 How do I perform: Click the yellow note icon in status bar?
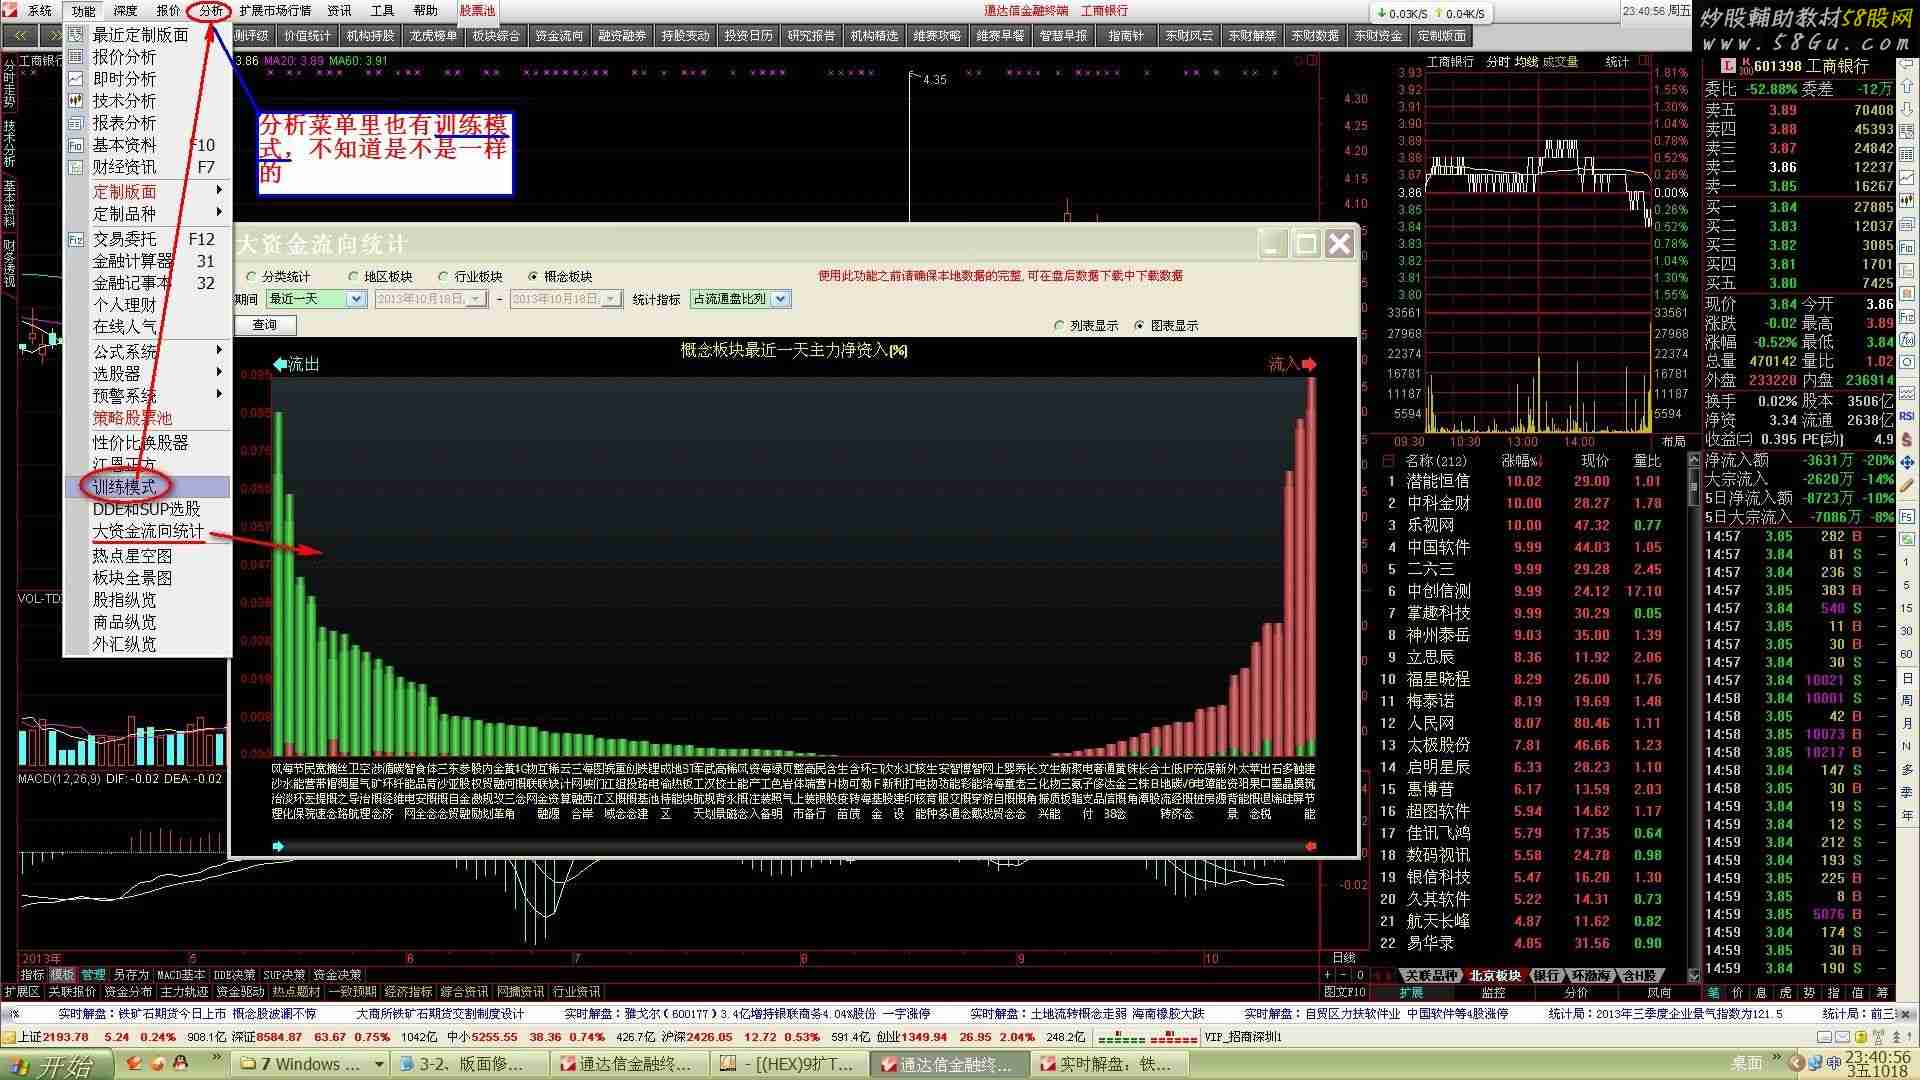coord(1863,1037)
